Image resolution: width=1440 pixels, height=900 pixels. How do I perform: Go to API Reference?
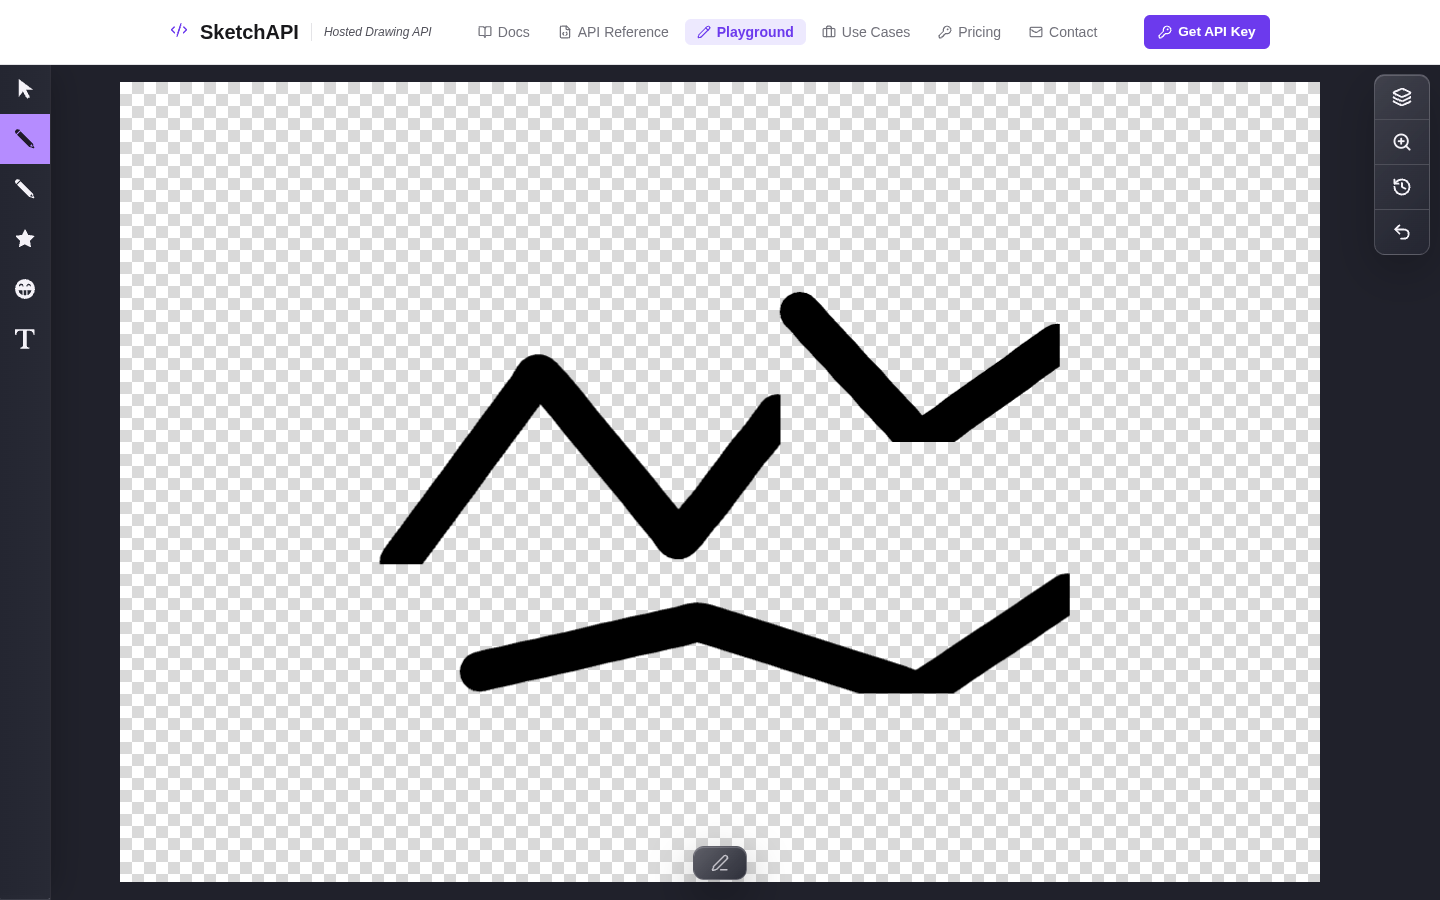(613, 32)
